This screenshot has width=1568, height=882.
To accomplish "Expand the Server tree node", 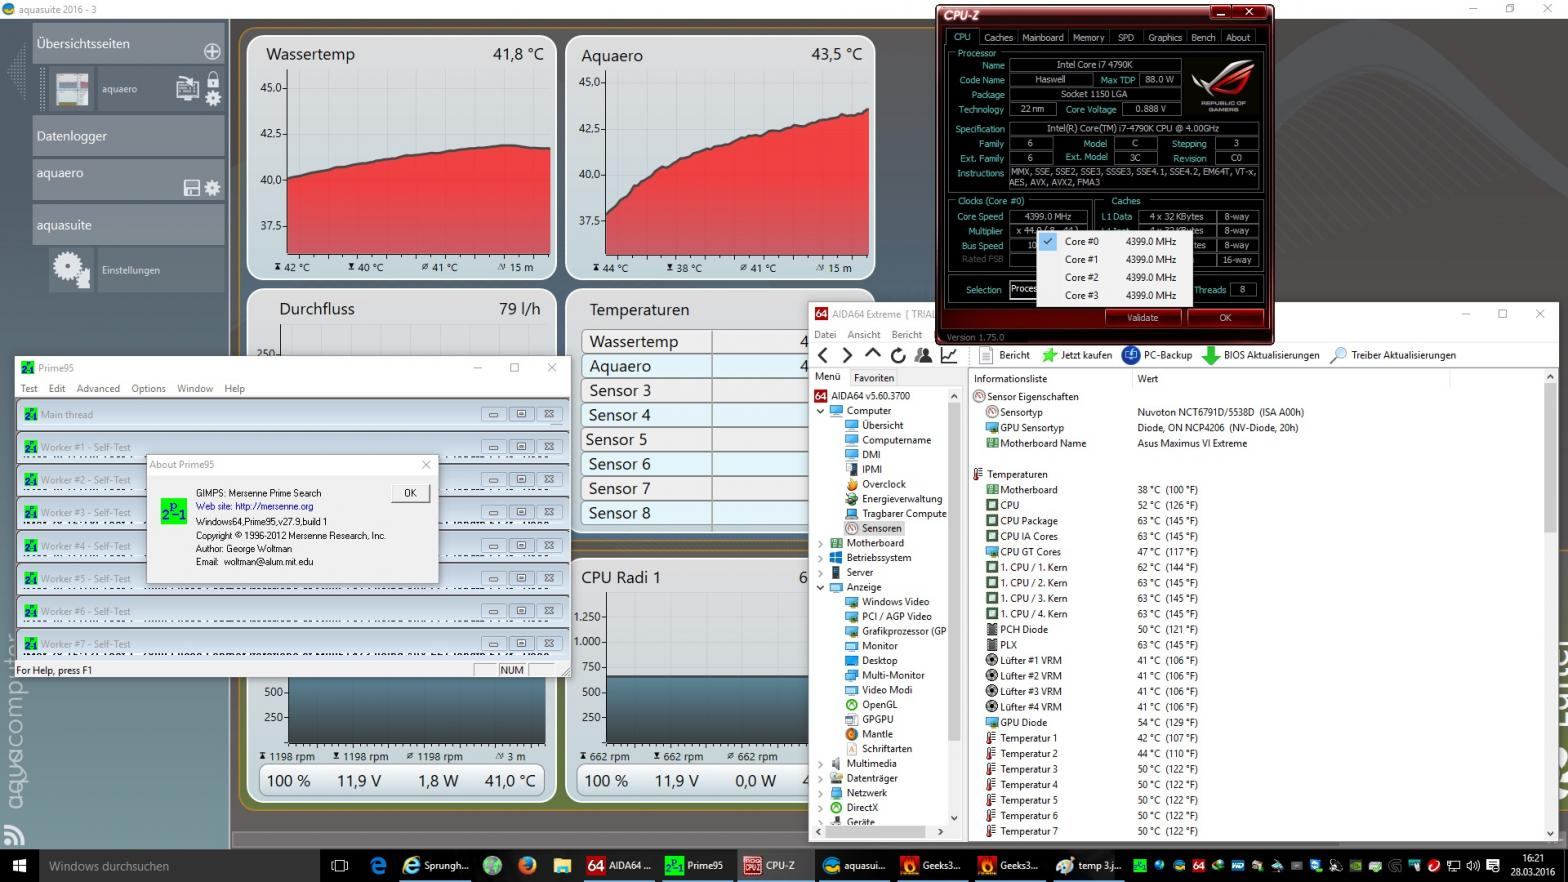I will click(x=821, y=573).
